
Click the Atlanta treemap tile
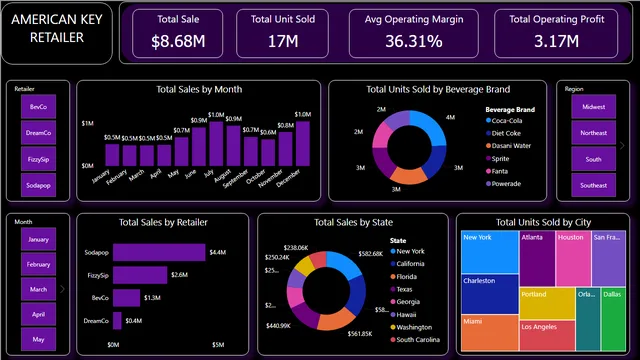pyautogui.click(x=537, y=259)
